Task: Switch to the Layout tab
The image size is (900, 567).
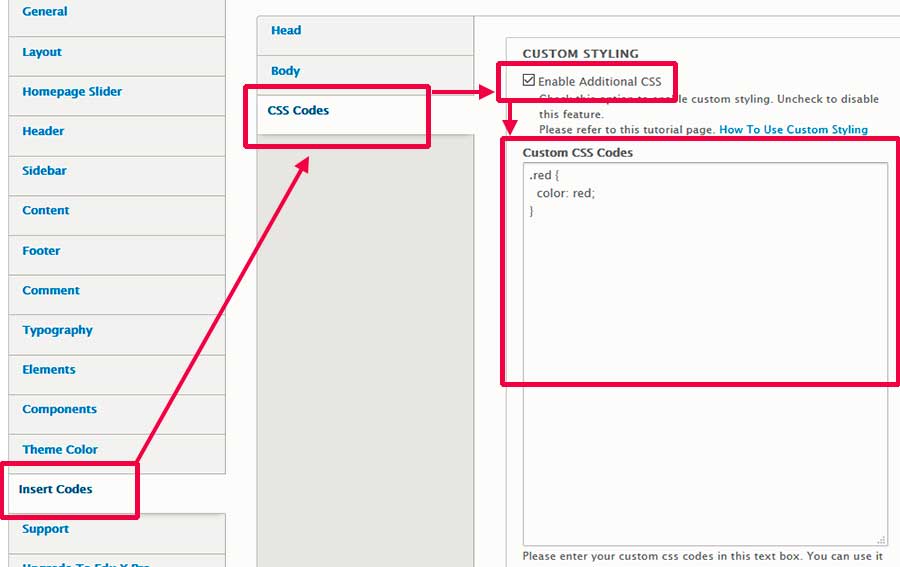Action: tap(42, 52)
